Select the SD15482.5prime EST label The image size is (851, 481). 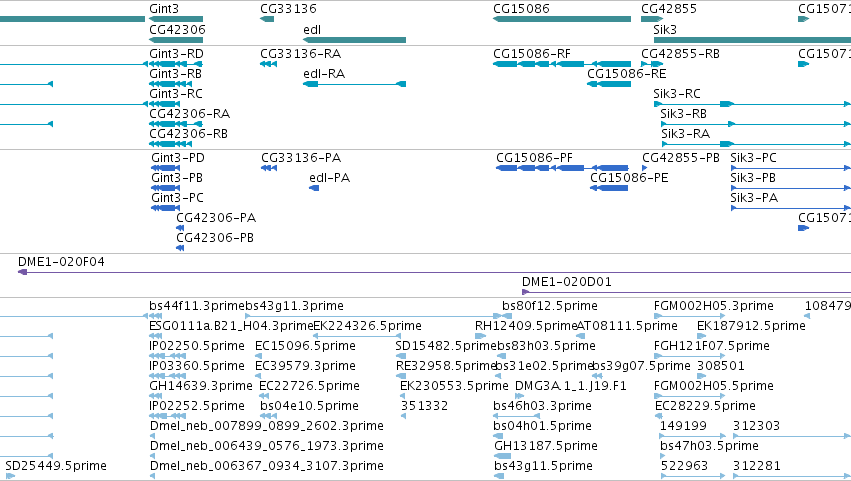click(446, 346)
